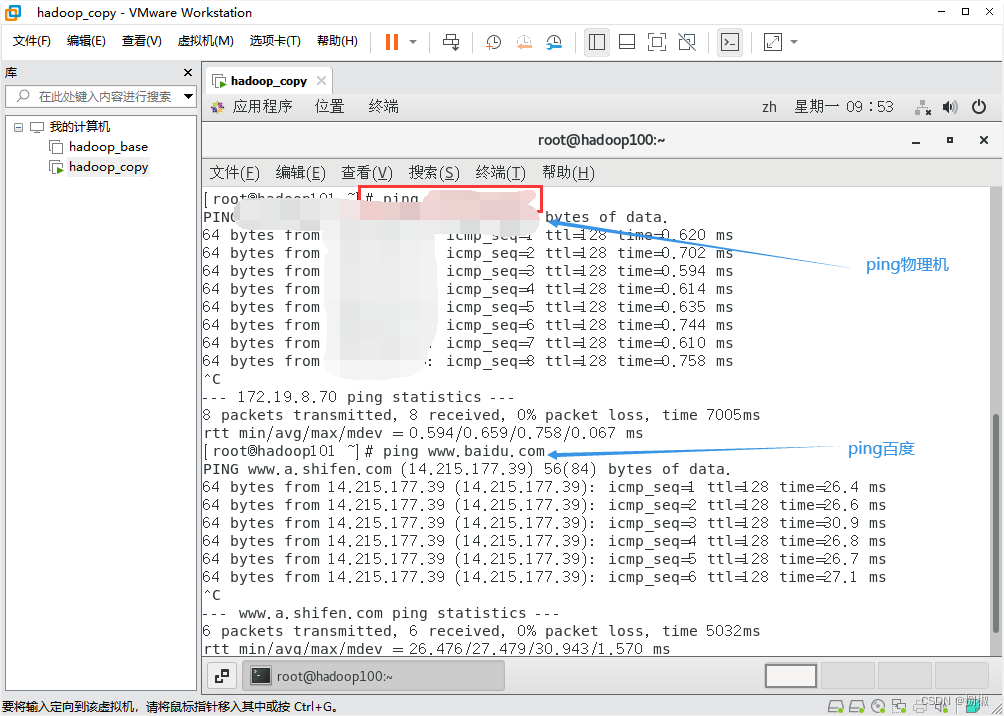Image resolution: width=1004 pixels, height=716 pixels.
Task: Switch to the second workspace
Action: 848,676
